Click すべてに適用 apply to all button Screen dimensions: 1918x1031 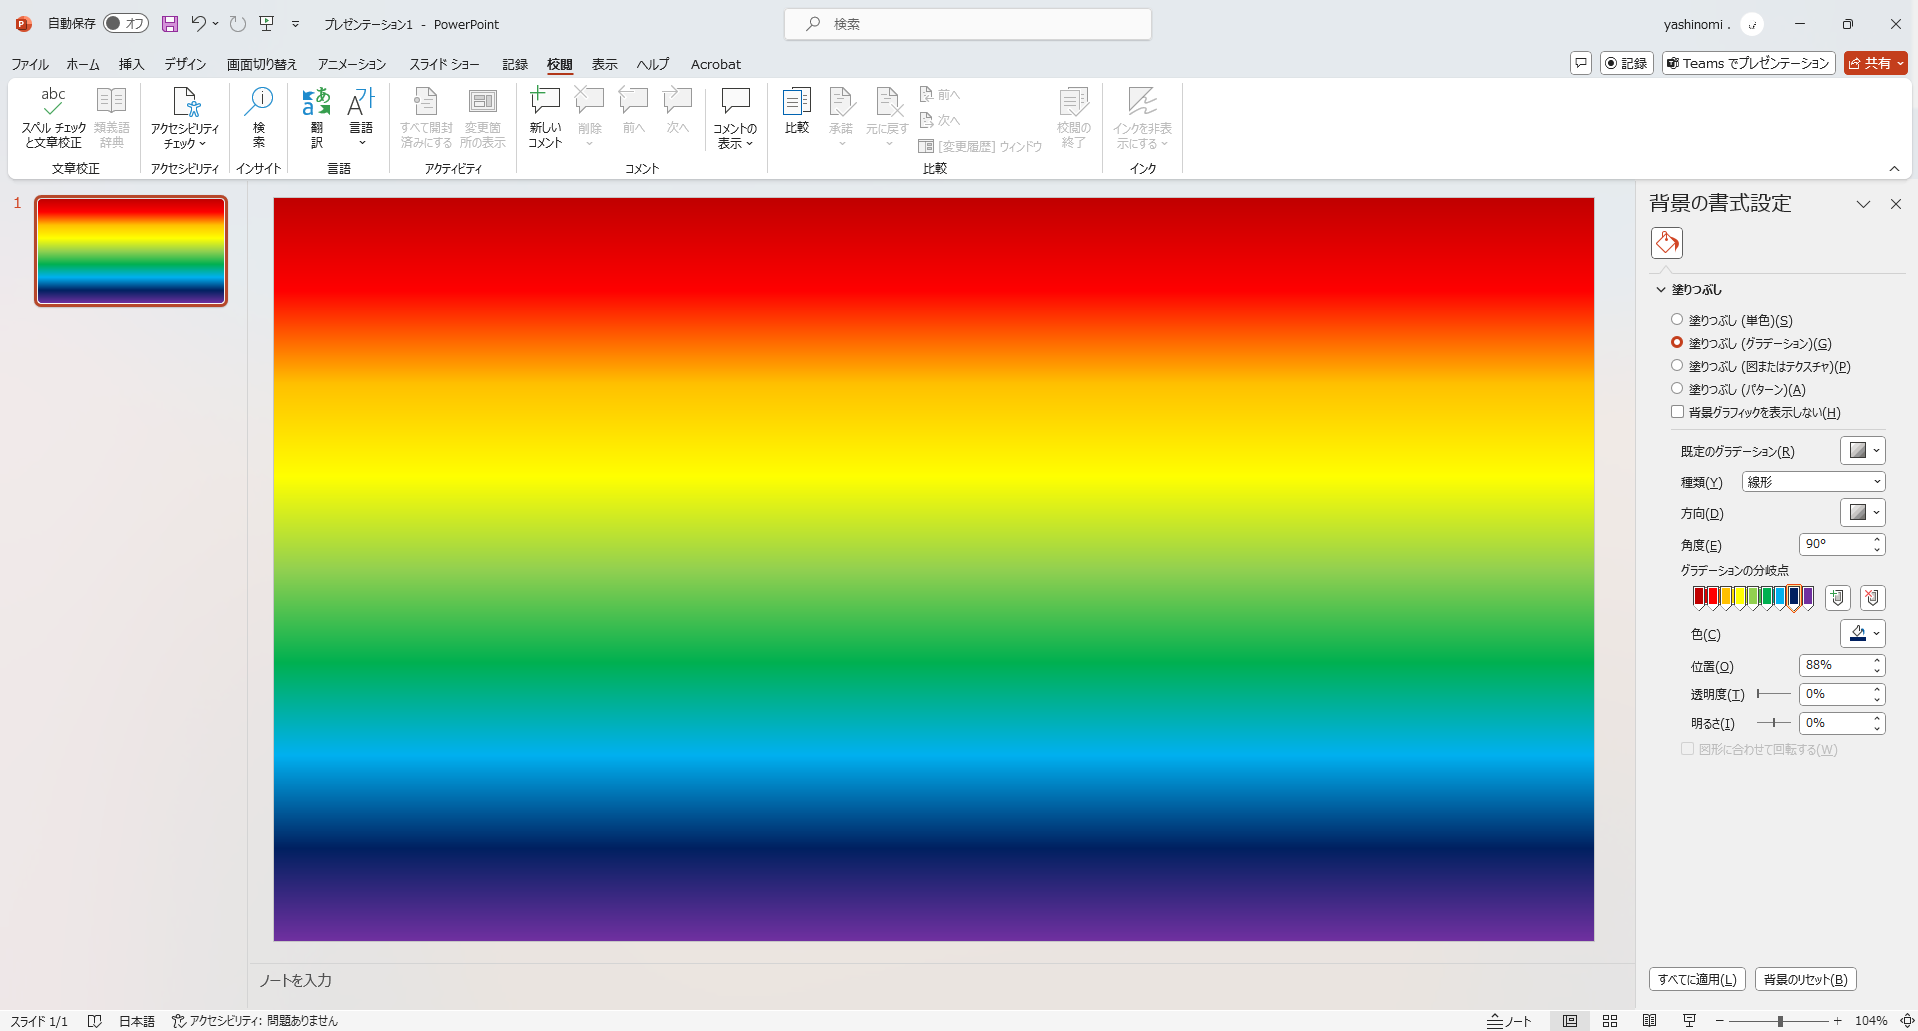click(1697, 980)
